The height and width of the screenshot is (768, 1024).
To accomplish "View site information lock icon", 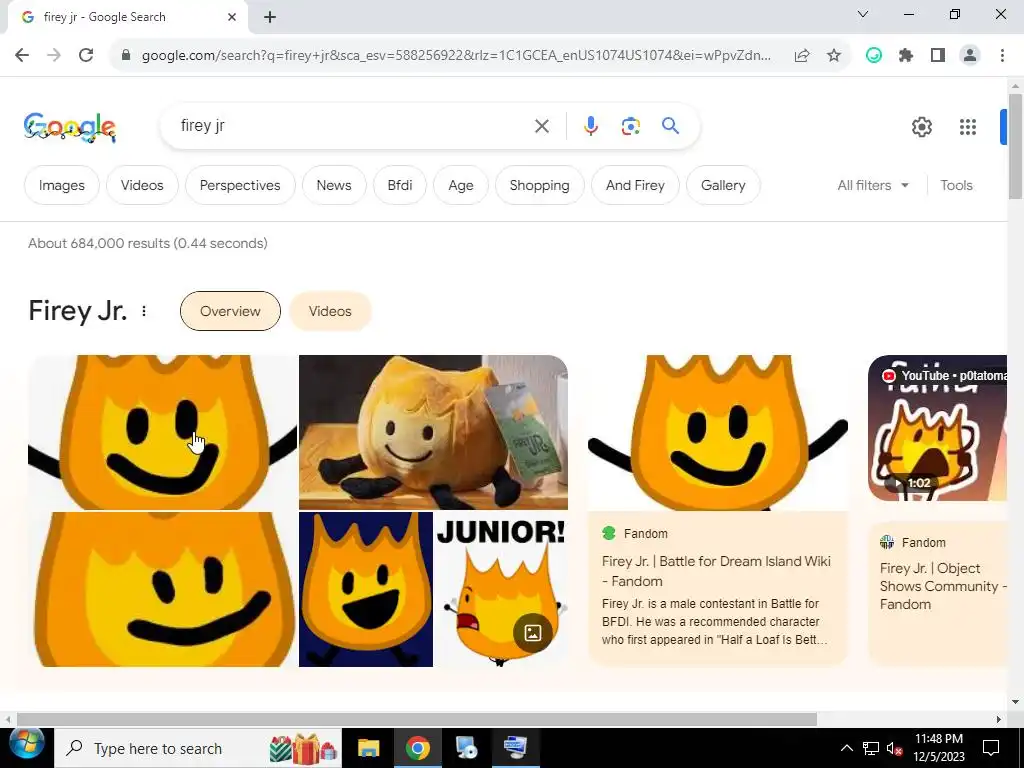I will (126, 56).
